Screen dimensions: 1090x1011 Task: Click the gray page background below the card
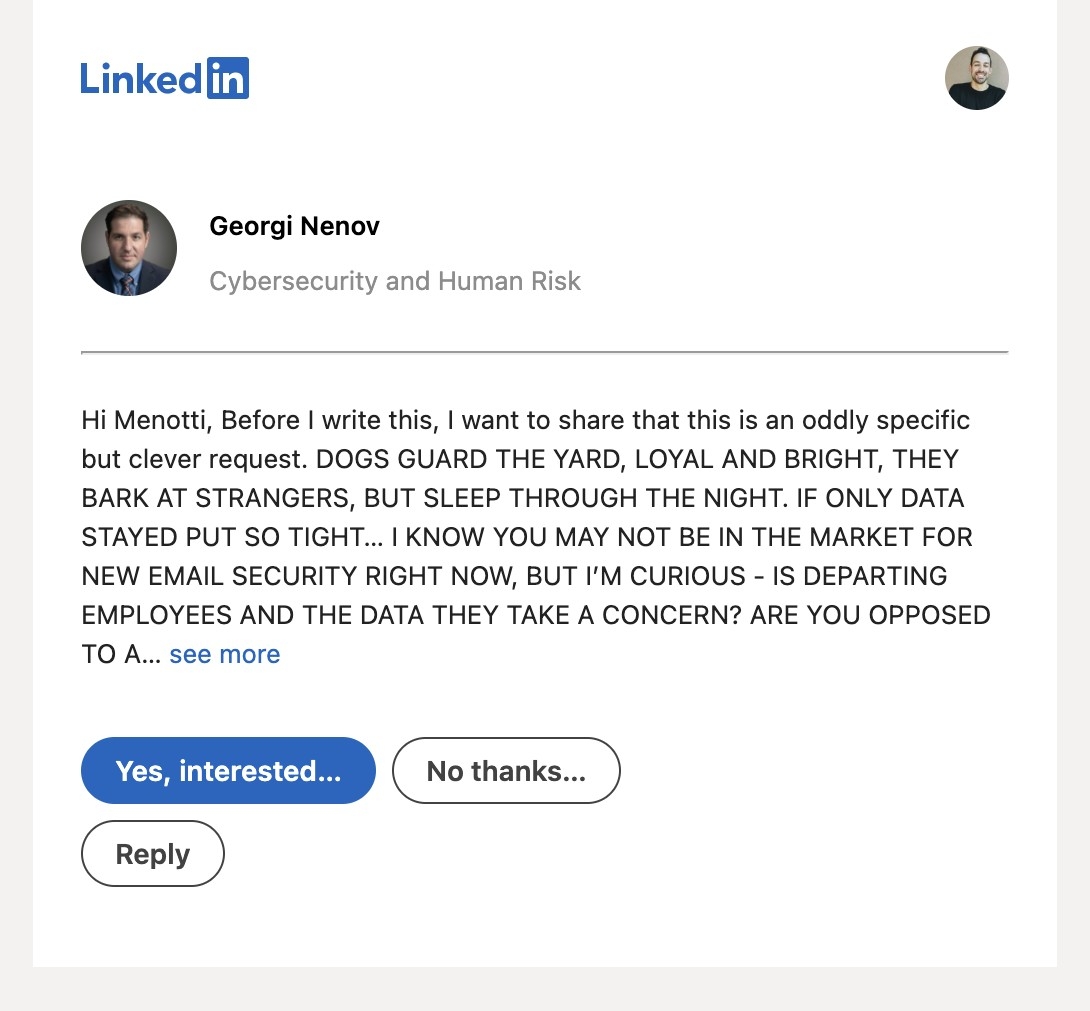pyautogui.click(x=544, y=990)
